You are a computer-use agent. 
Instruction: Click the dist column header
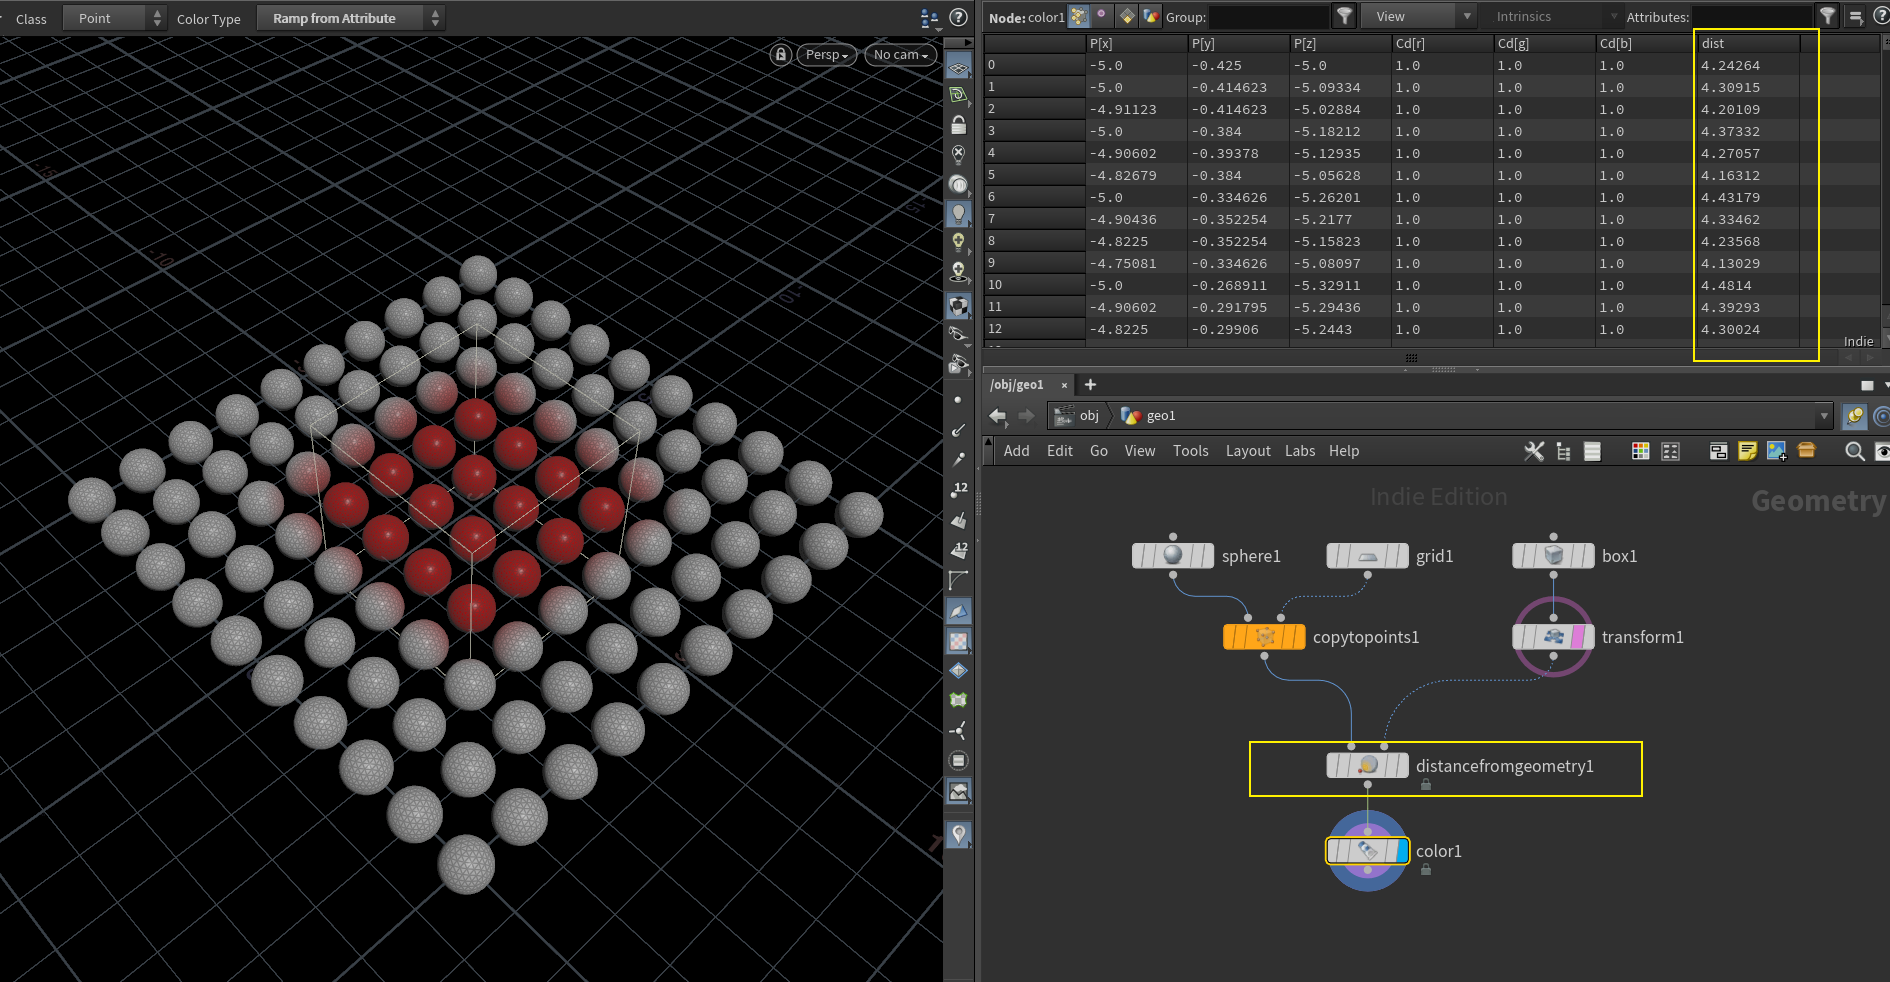pyautogui.click(x=1749, y=43)
